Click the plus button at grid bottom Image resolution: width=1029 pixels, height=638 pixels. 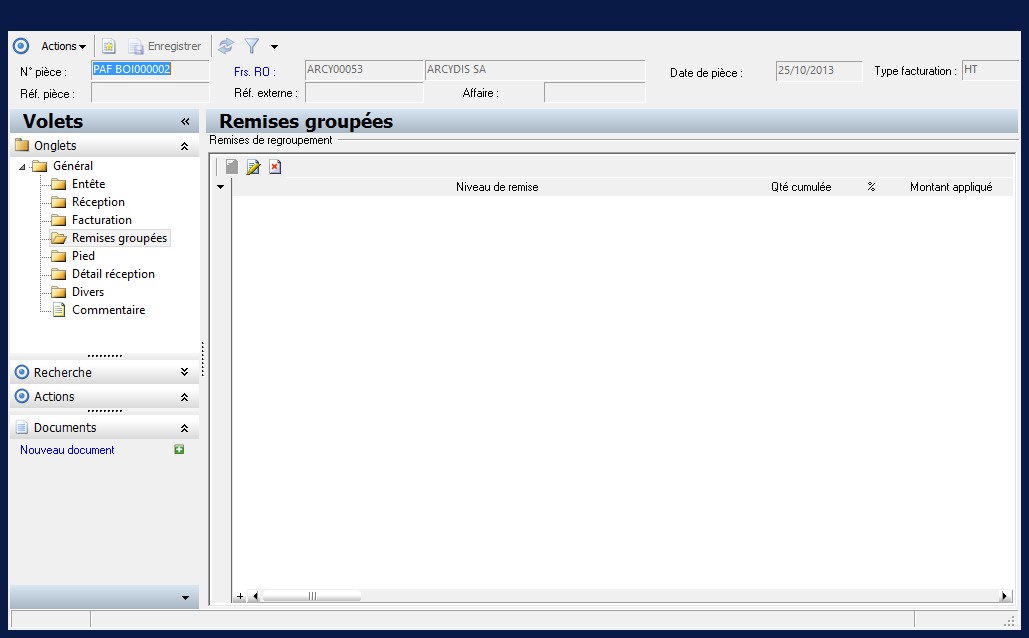(x=240, y=596)
